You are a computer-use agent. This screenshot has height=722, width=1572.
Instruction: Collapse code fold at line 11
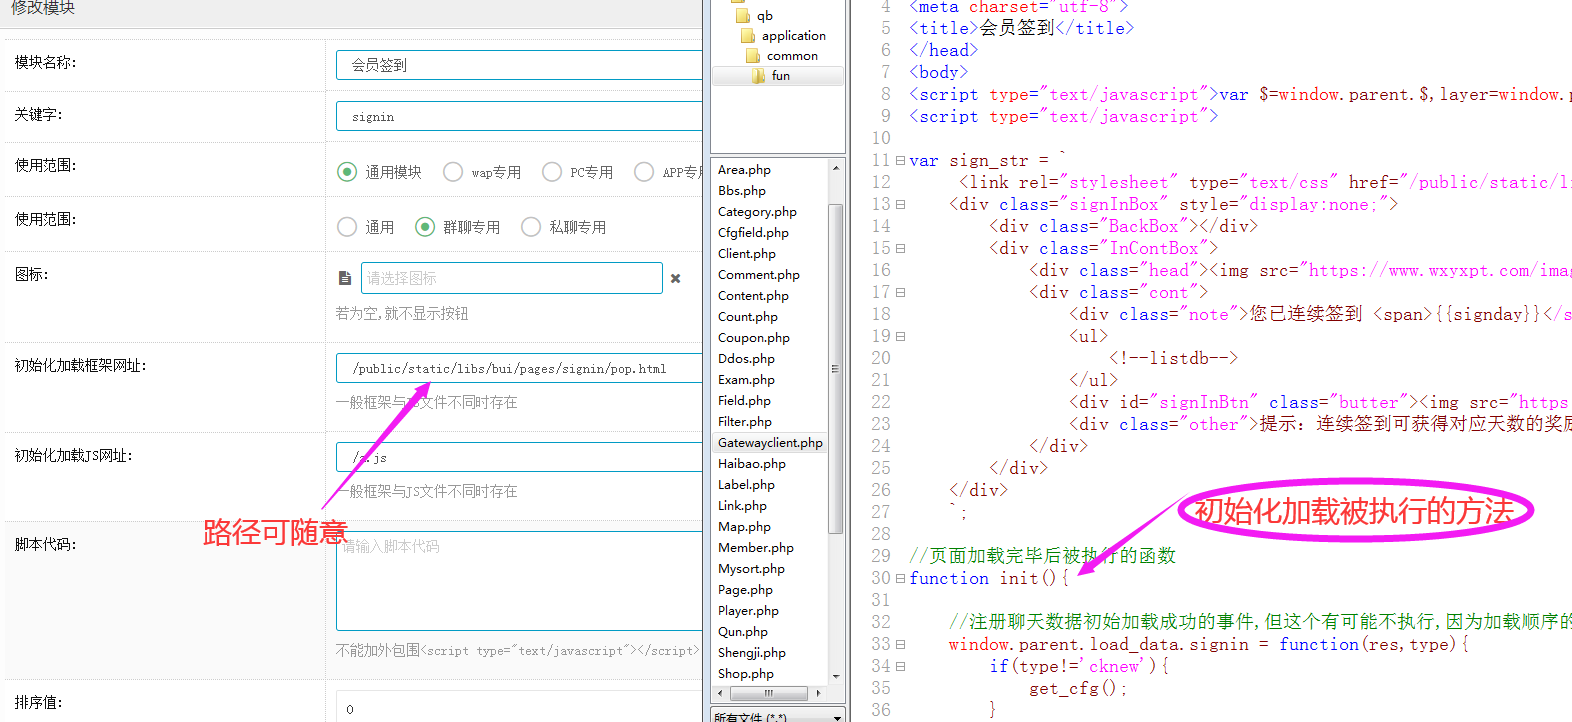(900, 161)
